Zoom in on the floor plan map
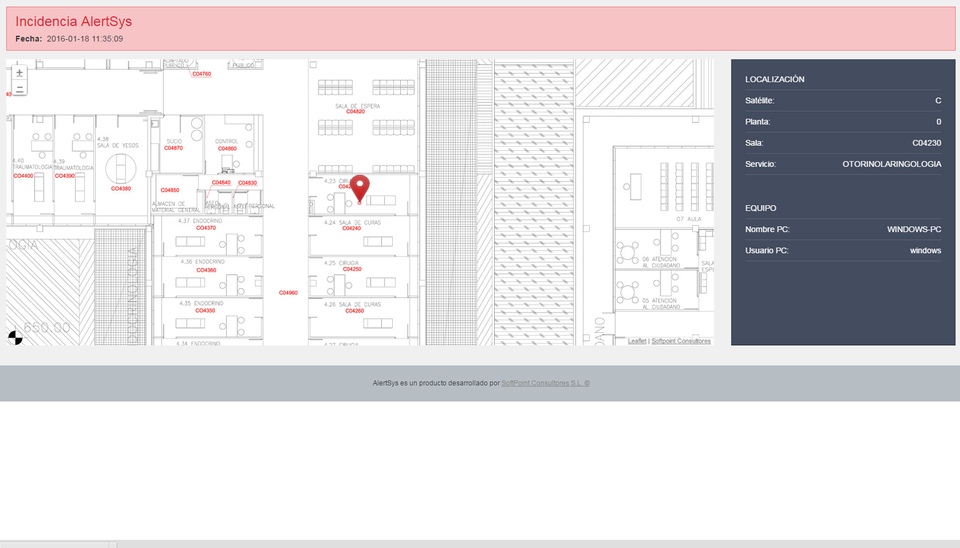Viewport: 960px width, 548px height. point(20,73)
